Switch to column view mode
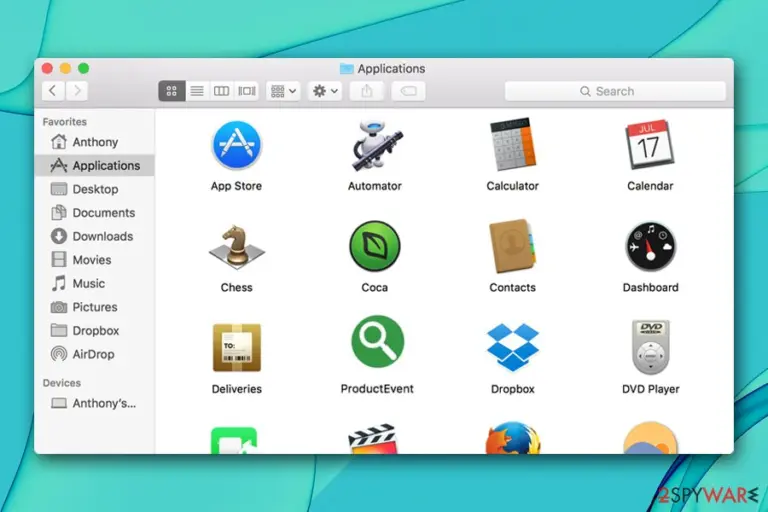 [x=221, y=91]
